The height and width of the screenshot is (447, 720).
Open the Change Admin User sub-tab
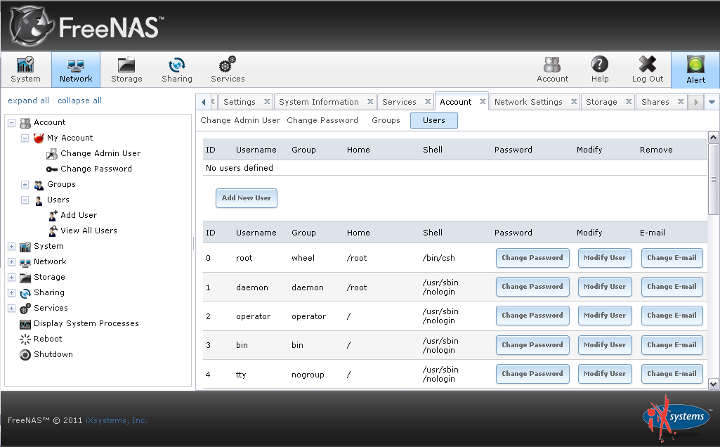click(240, 120)
